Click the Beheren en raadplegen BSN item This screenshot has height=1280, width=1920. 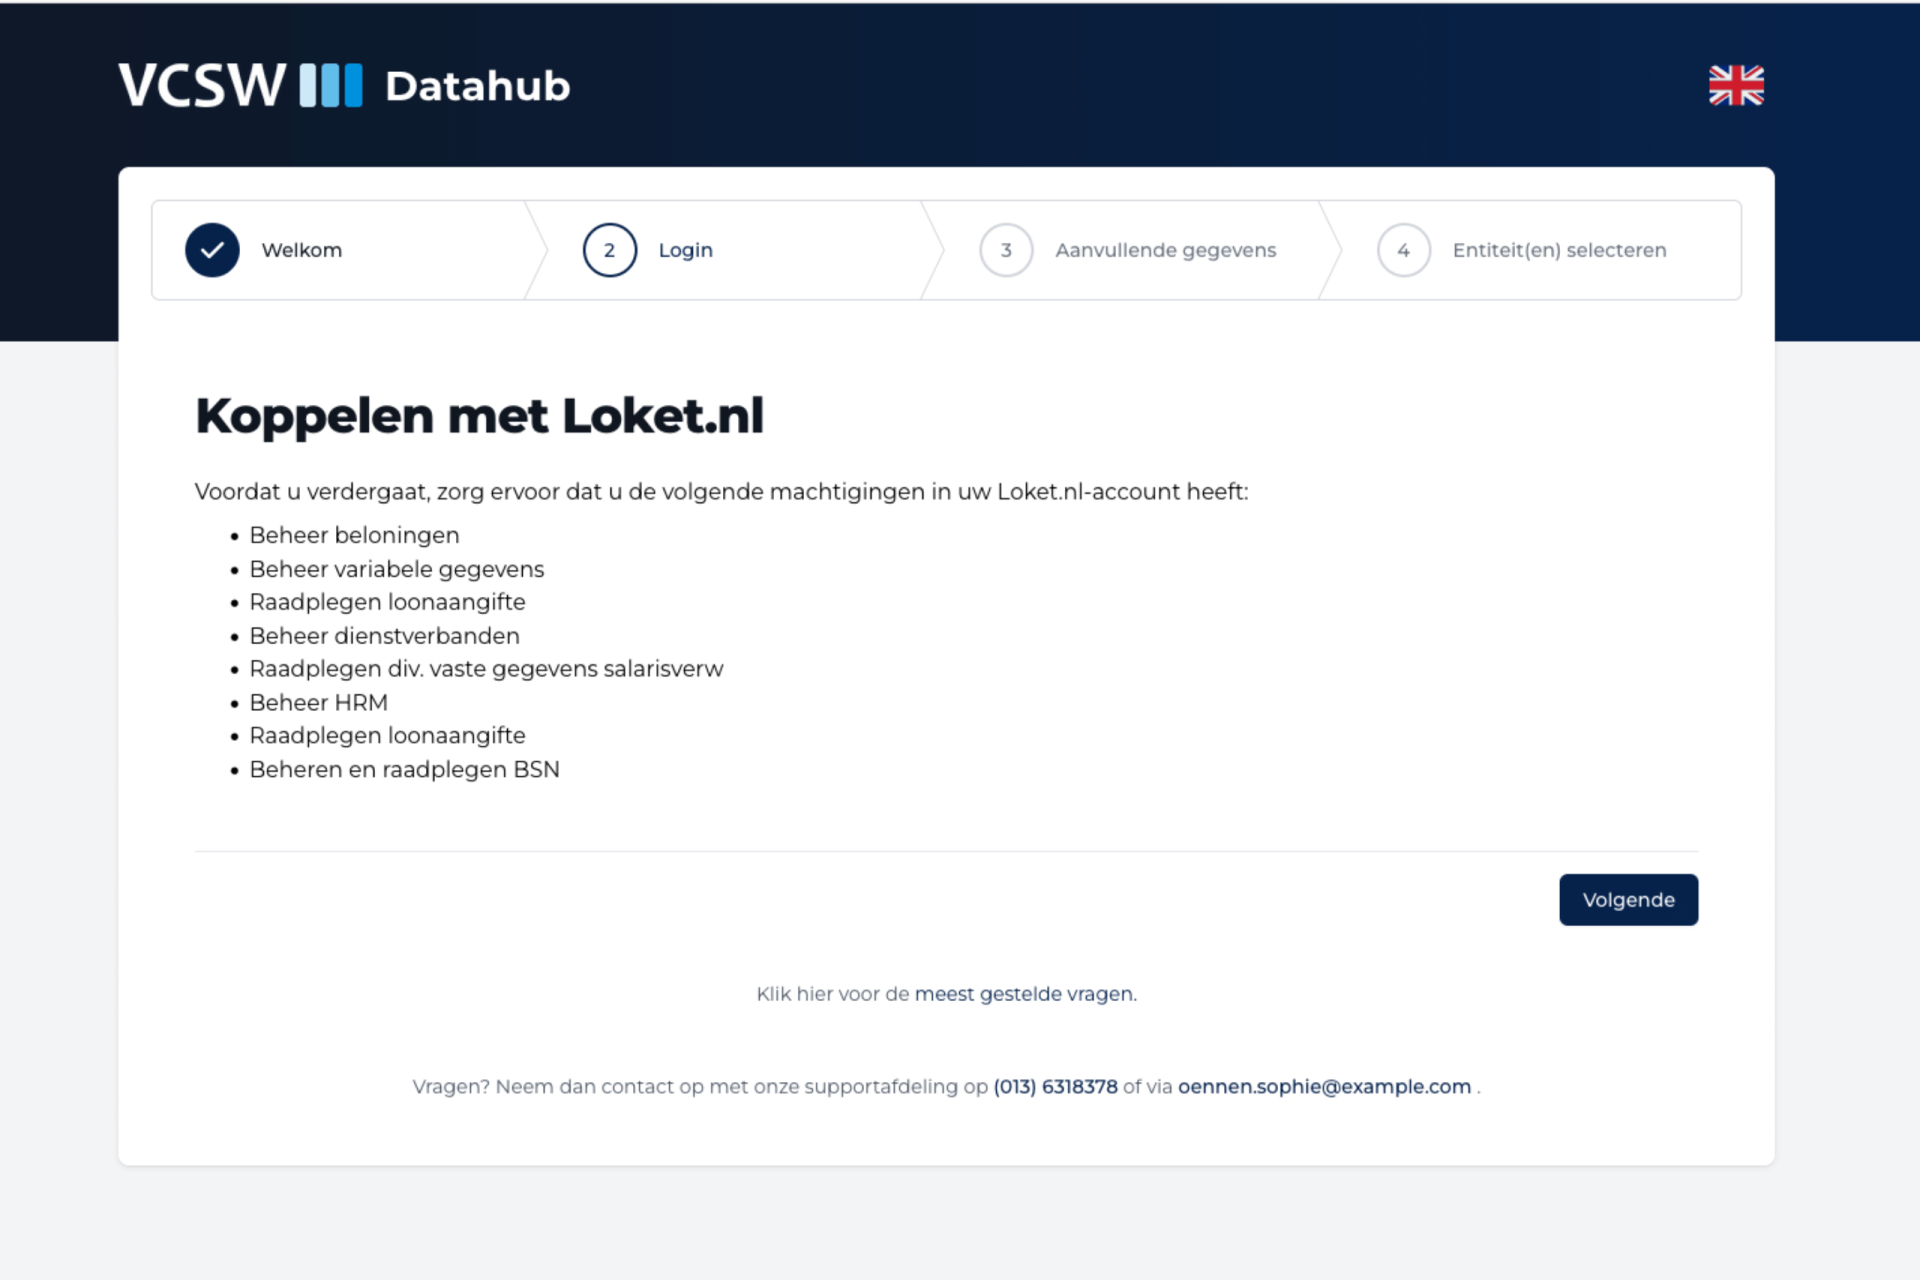coord(404,770)
